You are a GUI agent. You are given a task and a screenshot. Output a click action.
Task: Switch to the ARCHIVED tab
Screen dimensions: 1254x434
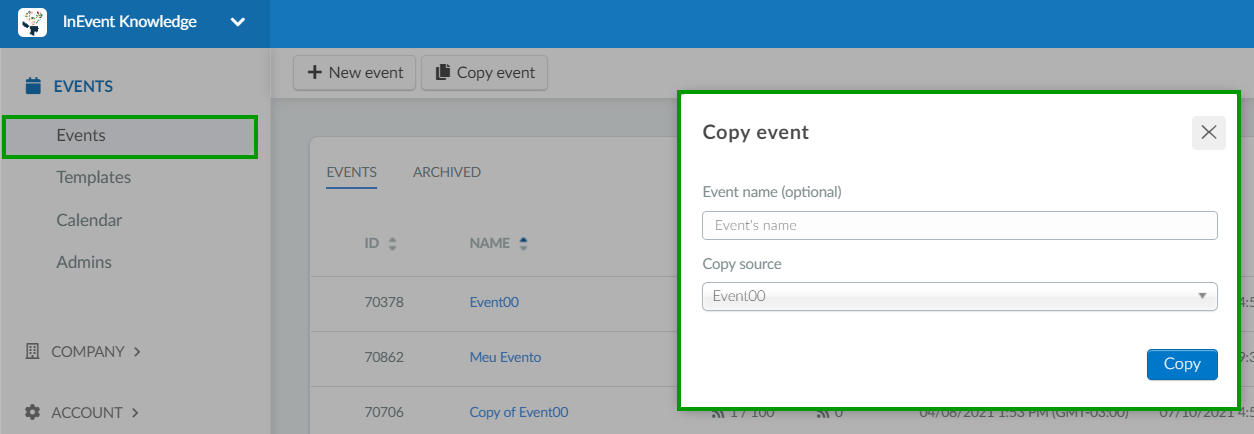click(447, 172)
